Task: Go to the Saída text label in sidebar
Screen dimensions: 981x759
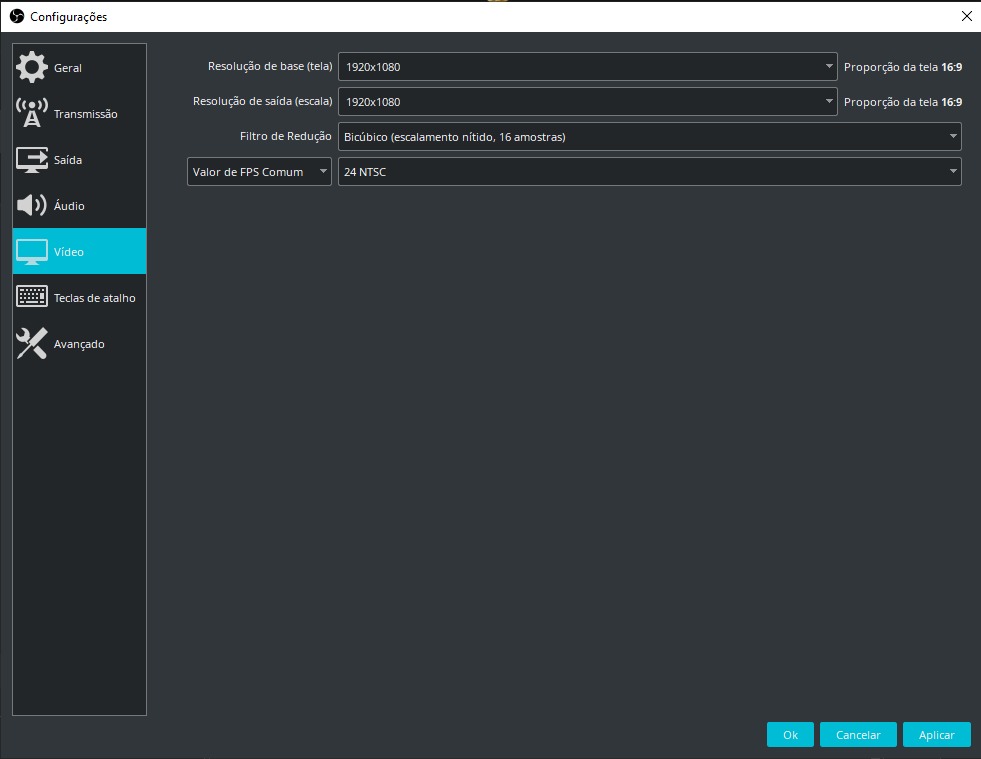Action: 68,161
